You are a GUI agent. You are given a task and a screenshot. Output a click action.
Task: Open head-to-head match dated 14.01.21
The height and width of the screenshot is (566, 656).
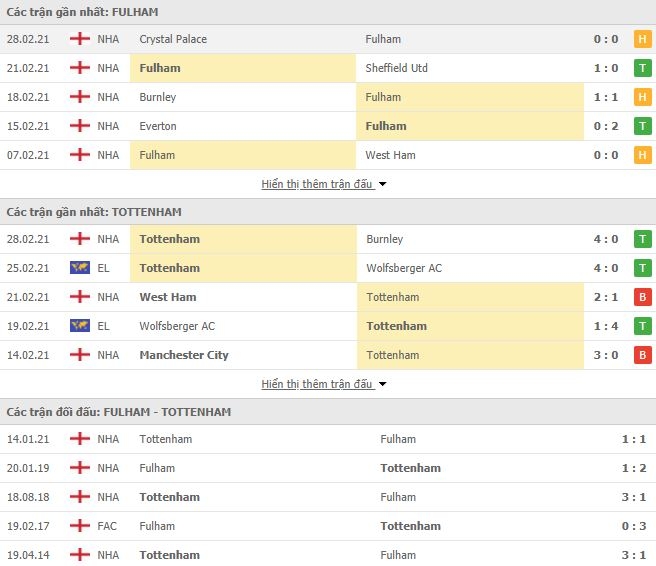pos(328,439)
